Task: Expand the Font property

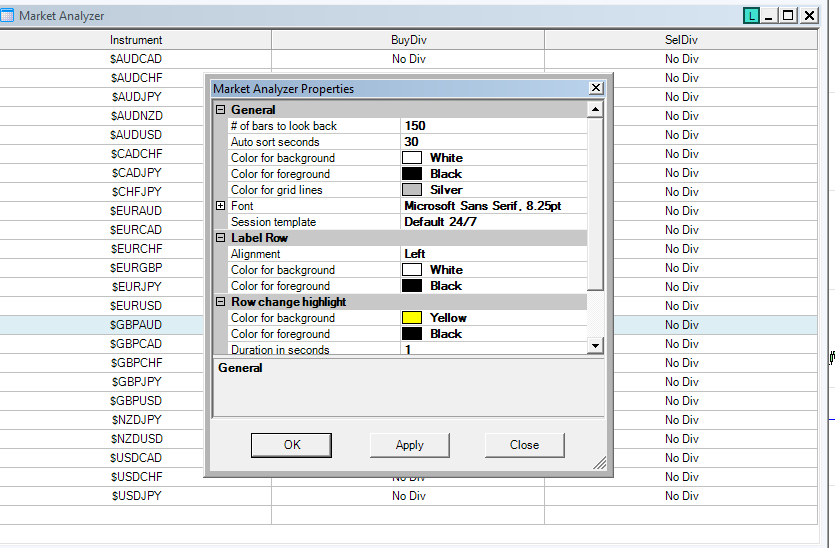Action: [x=220, y=206]
